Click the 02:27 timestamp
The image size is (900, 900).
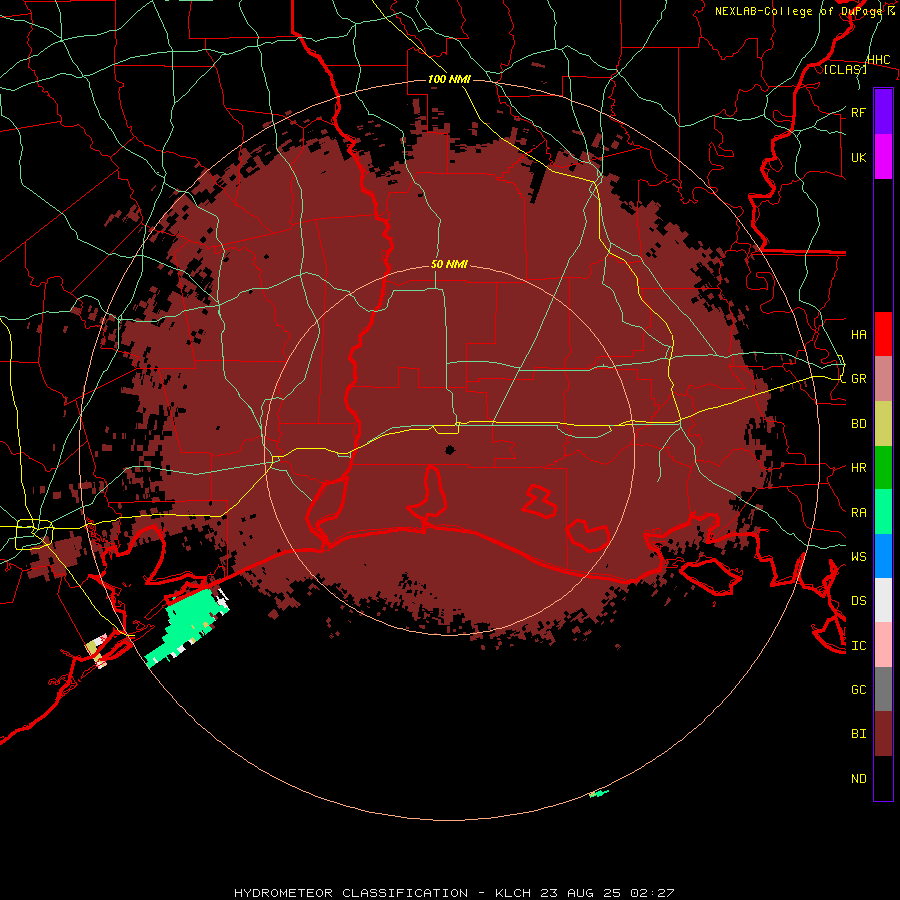click(652, 893)
